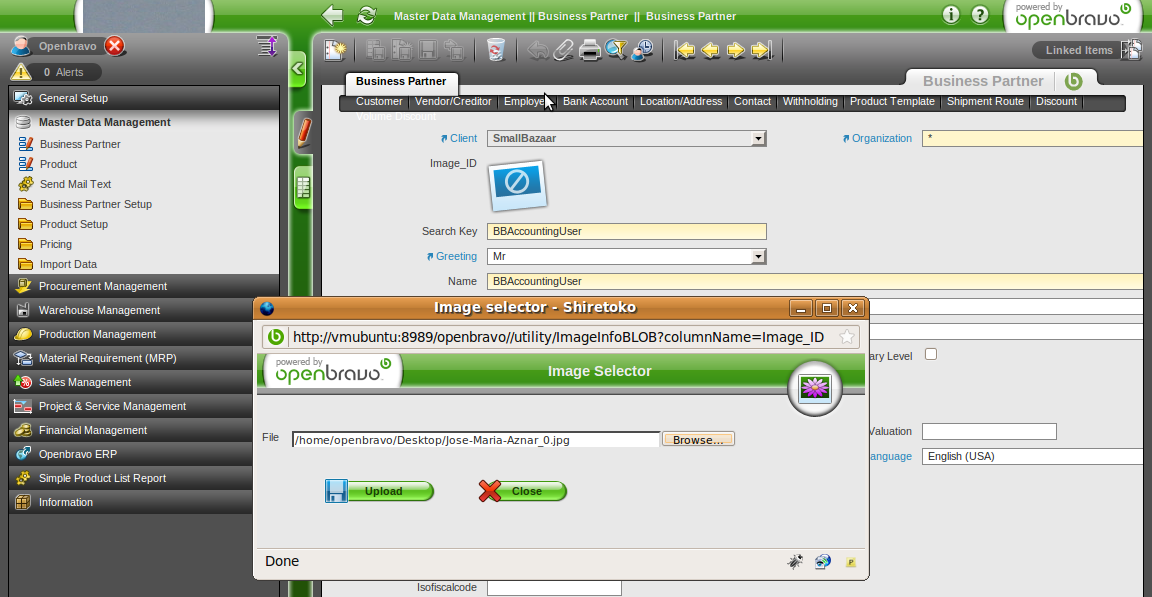Expand Financial Management menu
The height and width of the screenshot is (597, 1152).
(132, 430)
